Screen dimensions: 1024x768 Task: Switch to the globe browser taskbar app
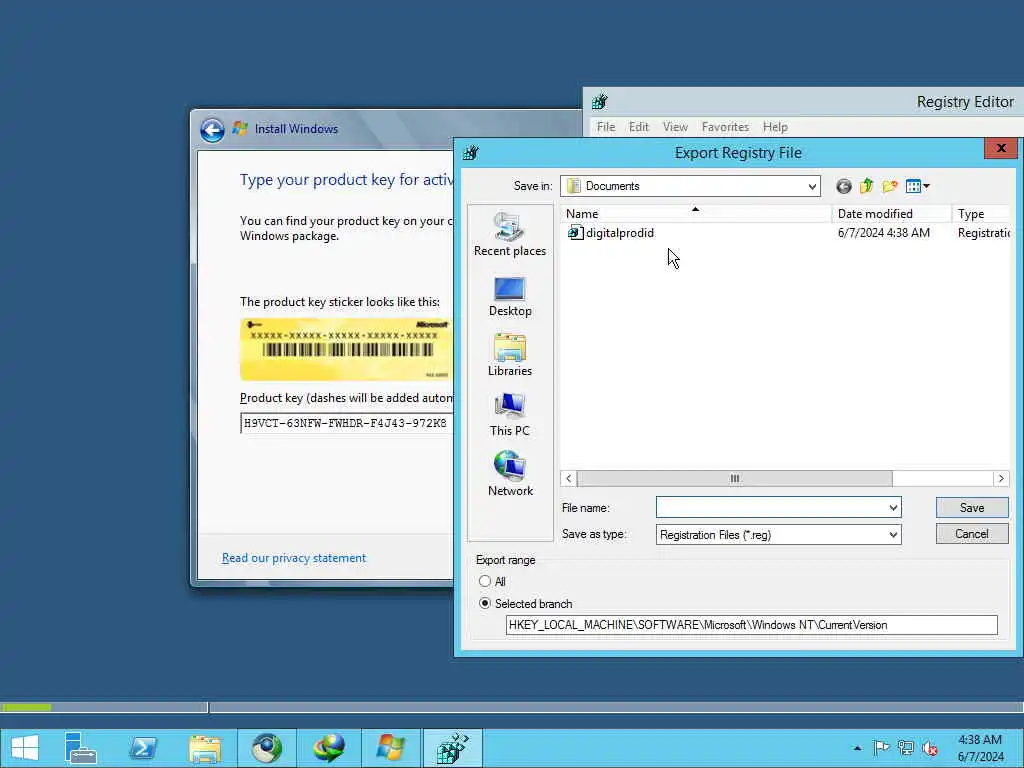(x=267, y=748)
